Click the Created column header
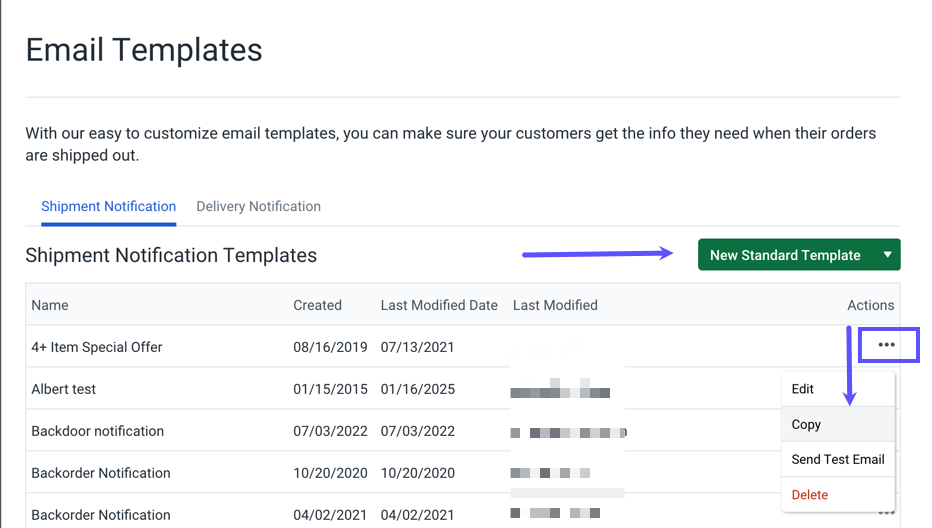This screenshot has width=932, height=528. (317, 305)
